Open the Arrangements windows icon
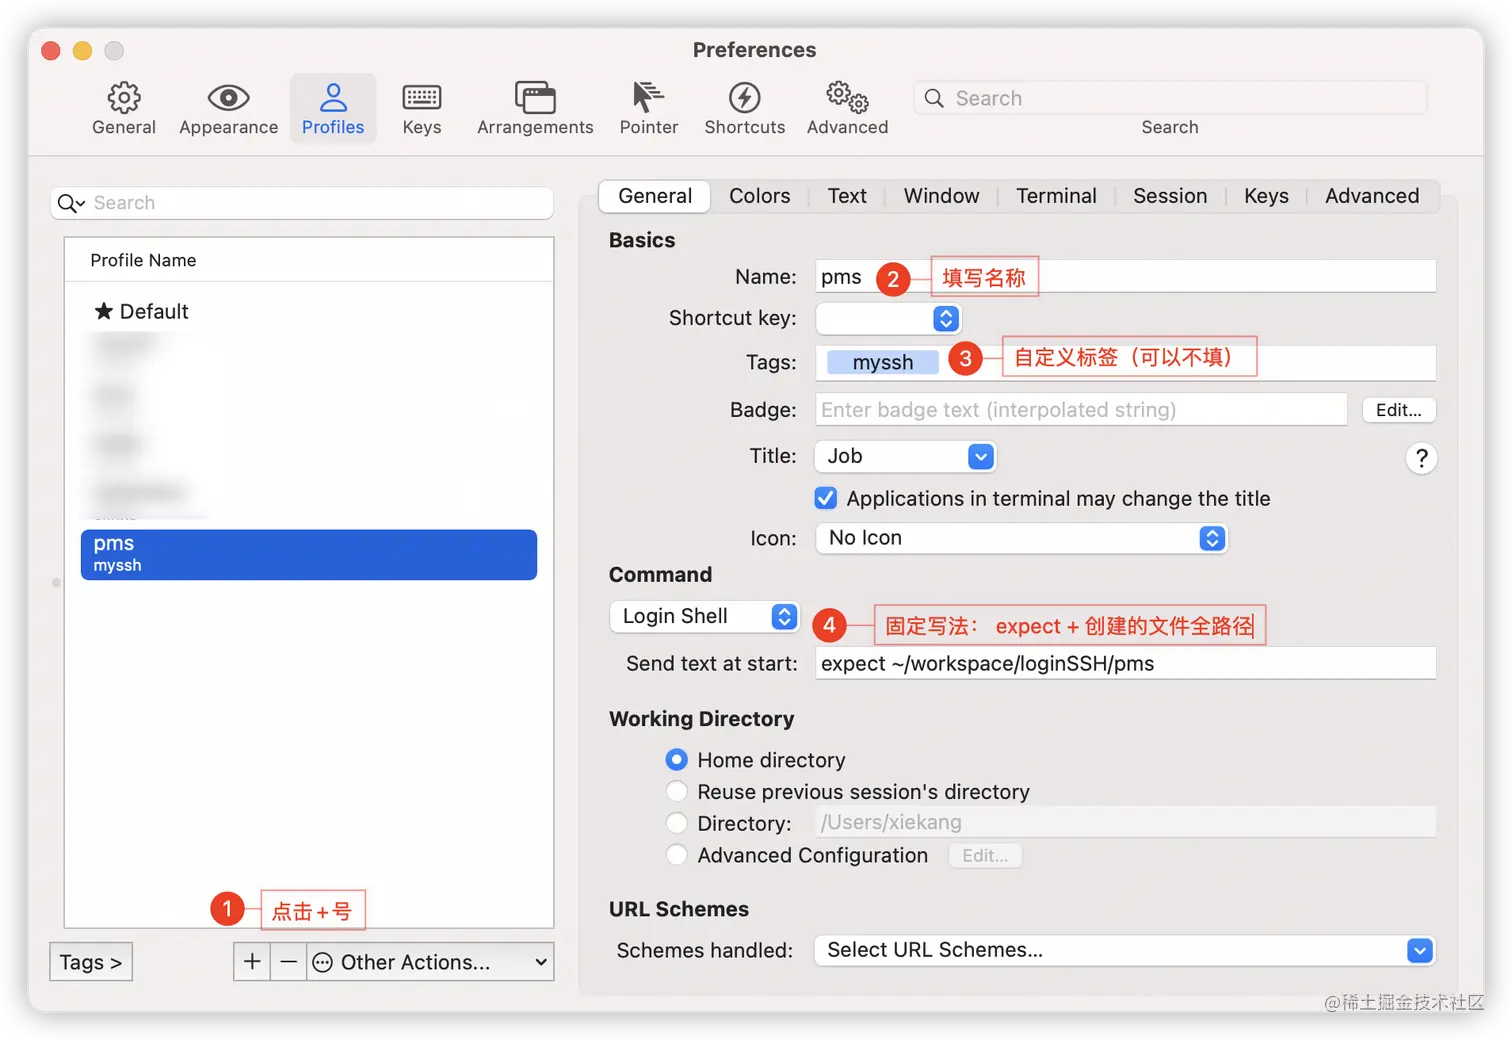 point(535,98)
